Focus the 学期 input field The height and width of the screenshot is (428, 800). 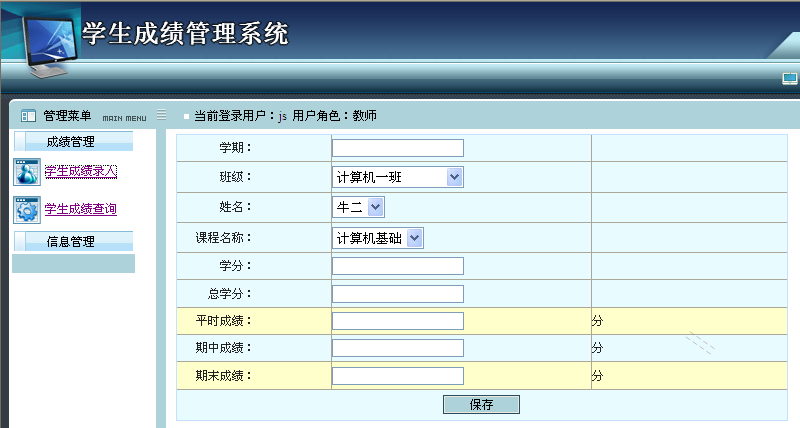tap(397, 148)
